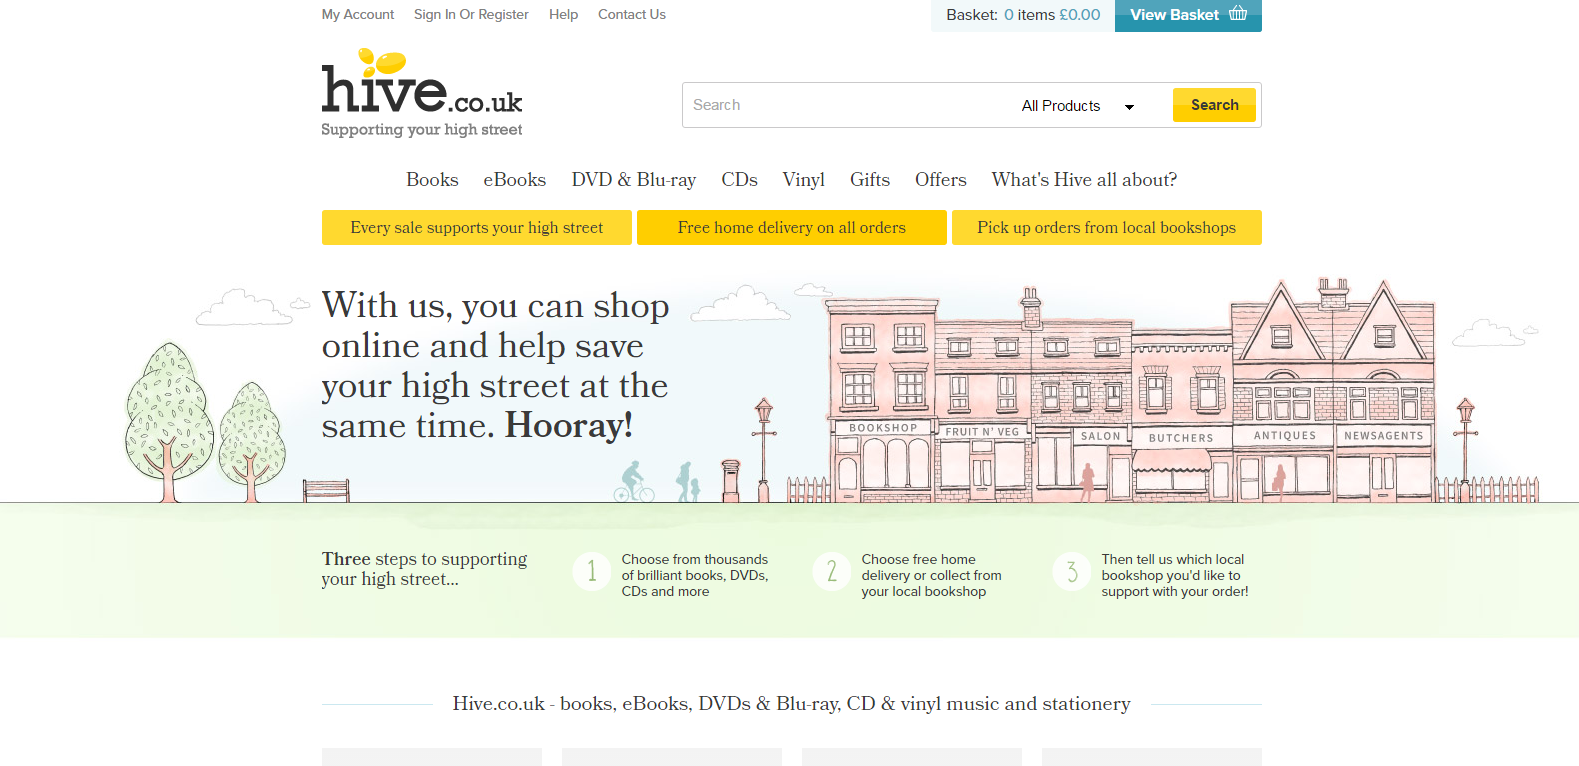Open What's Hive all about? page
The image size is (1579, 766).
pyautogui.click(x=1084, y=180)
